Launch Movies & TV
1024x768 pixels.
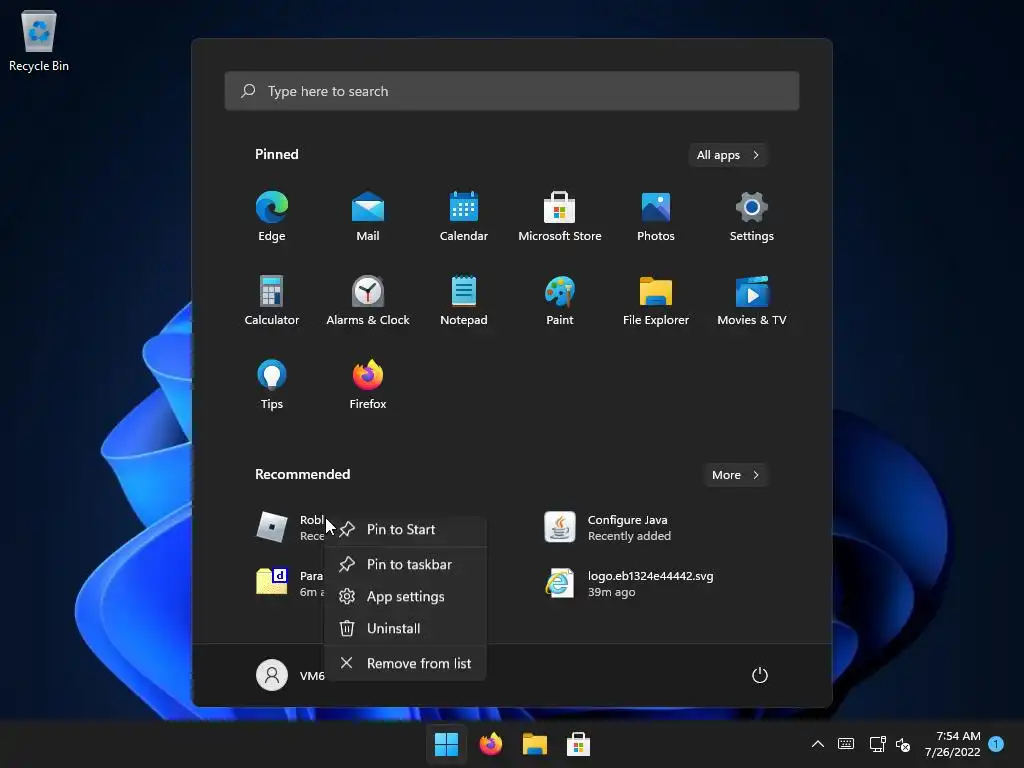click(x=752, y=300)
